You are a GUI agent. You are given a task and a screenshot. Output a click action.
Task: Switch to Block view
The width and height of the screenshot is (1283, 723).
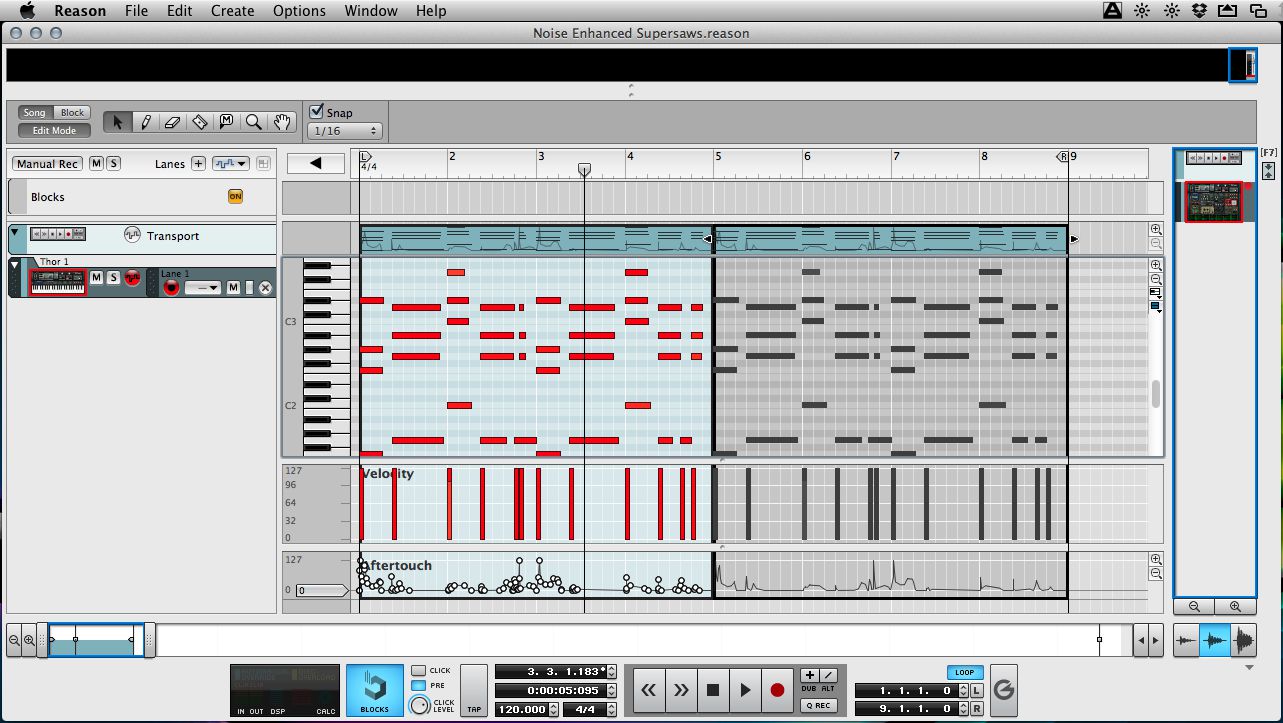coord(73,113)
